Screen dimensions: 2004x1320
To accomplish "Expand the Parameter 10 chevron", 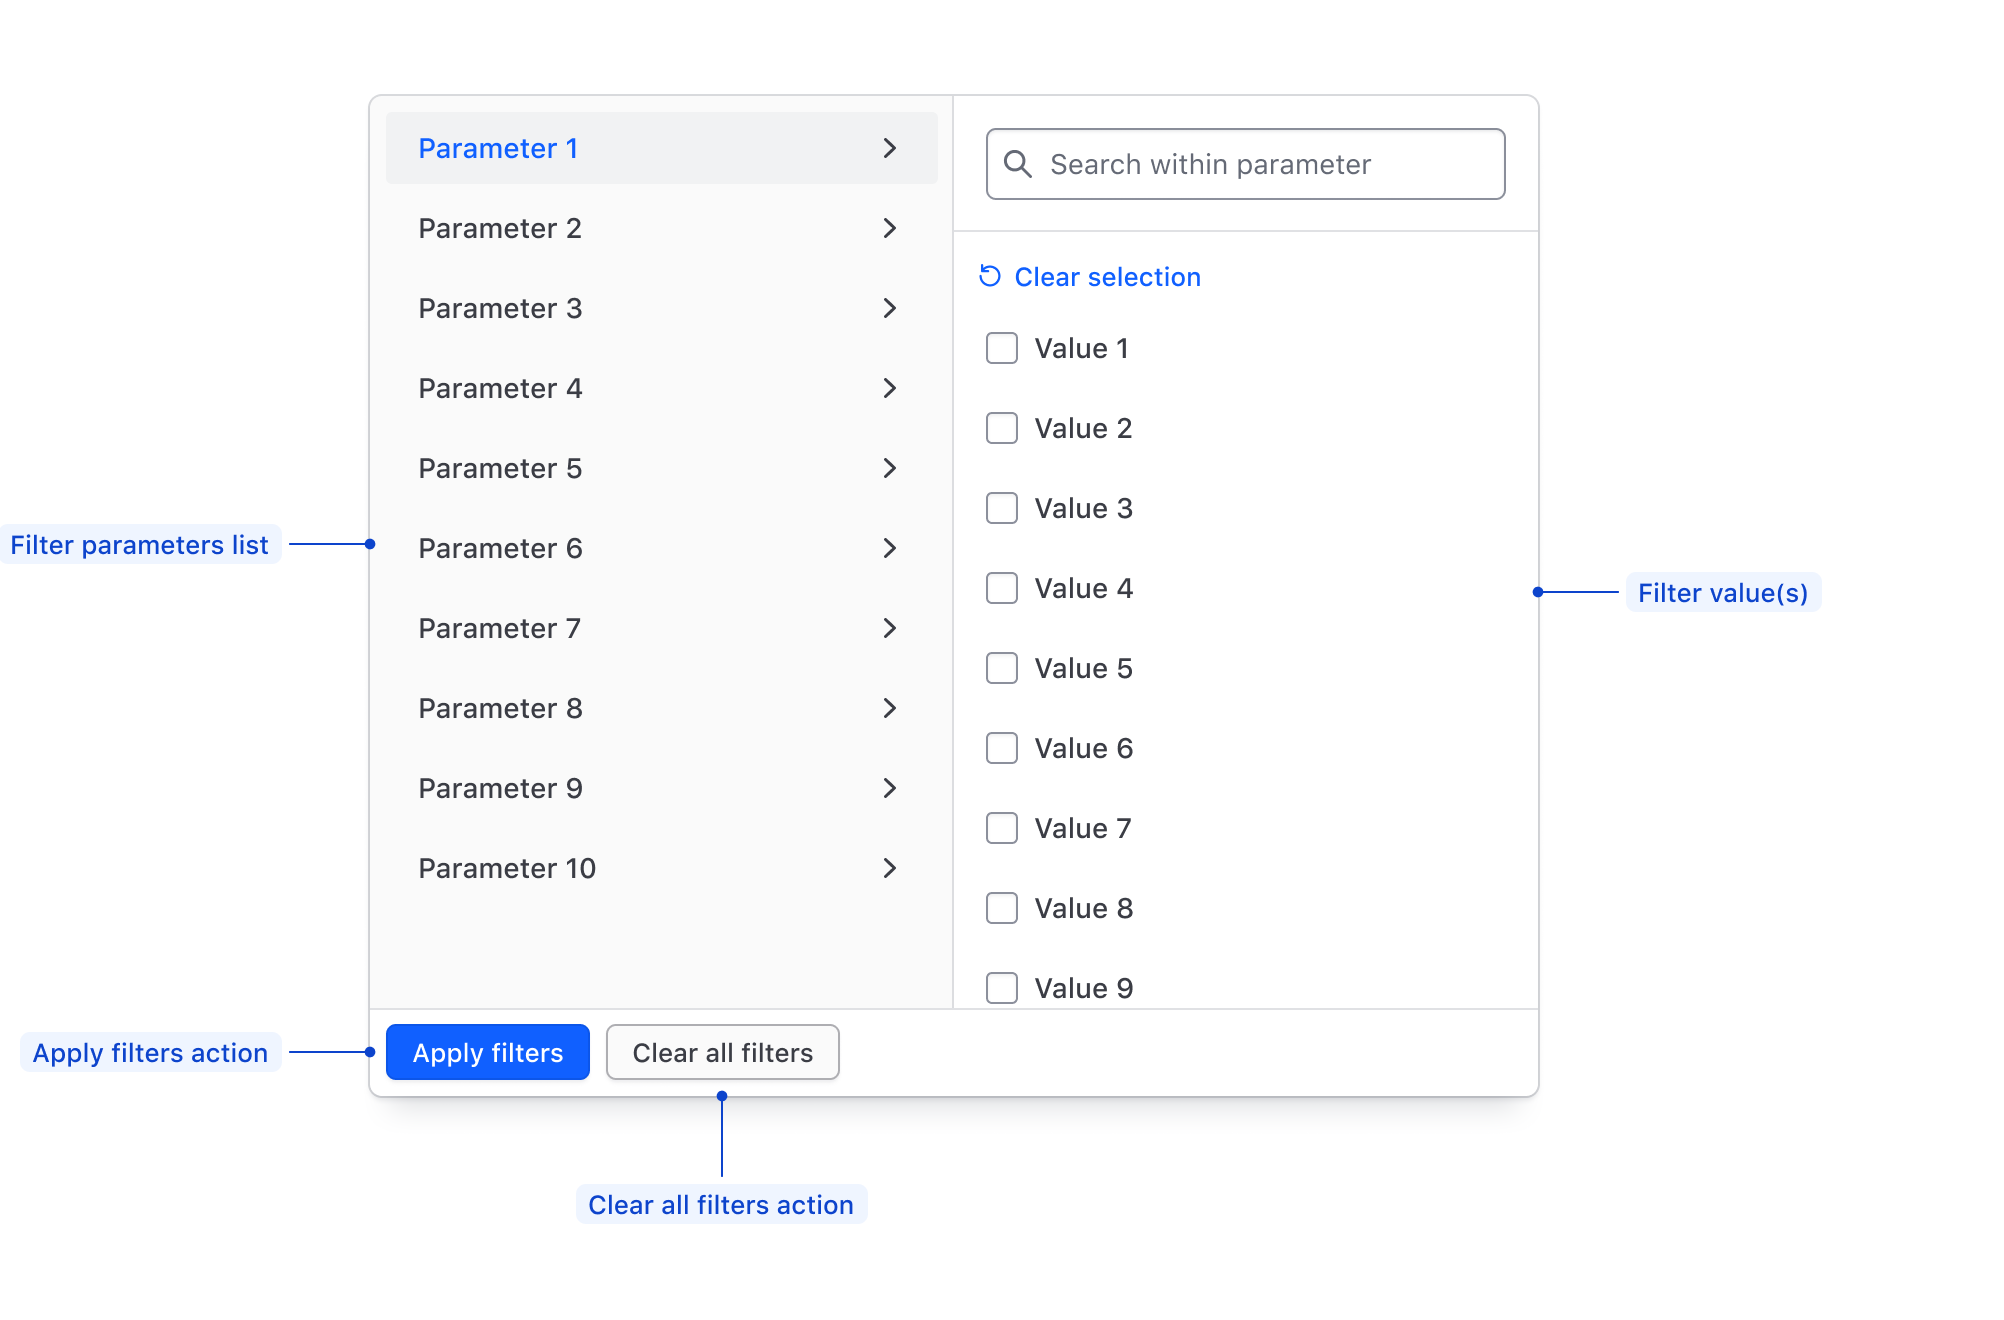I will coord(890,868).
